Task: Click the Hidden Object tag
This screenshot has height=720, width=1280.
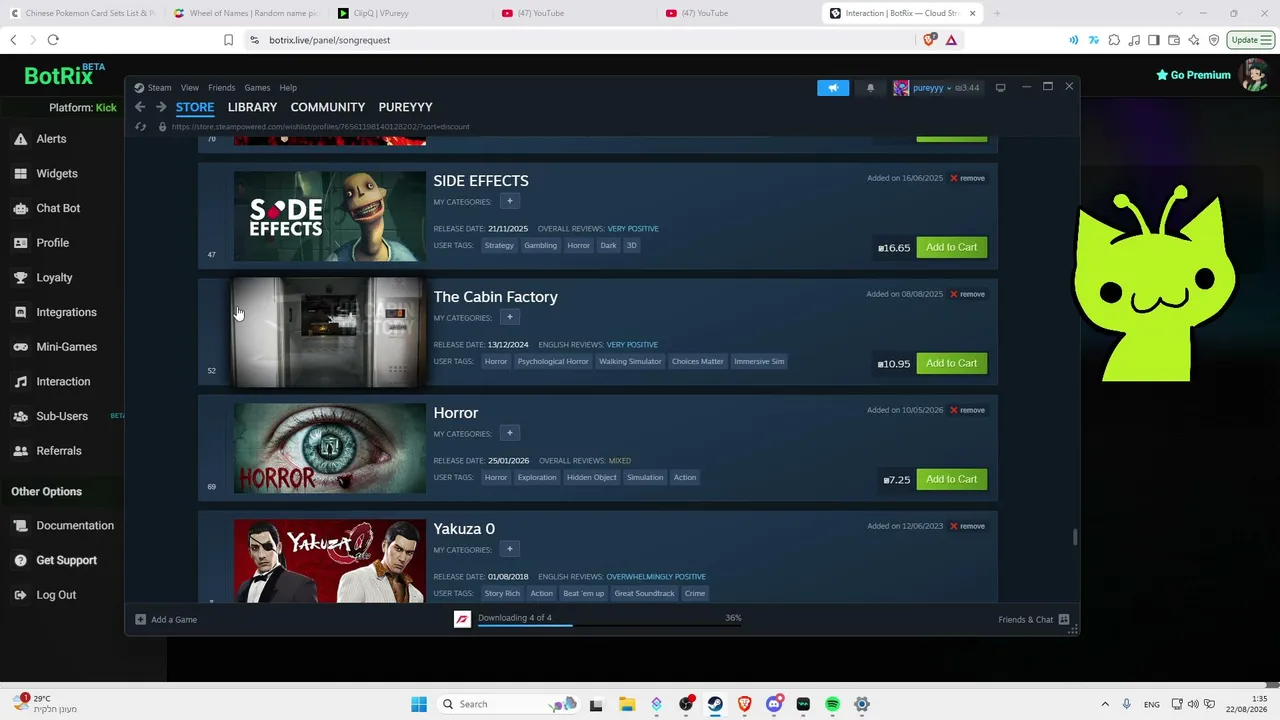Action: (592, 477)
